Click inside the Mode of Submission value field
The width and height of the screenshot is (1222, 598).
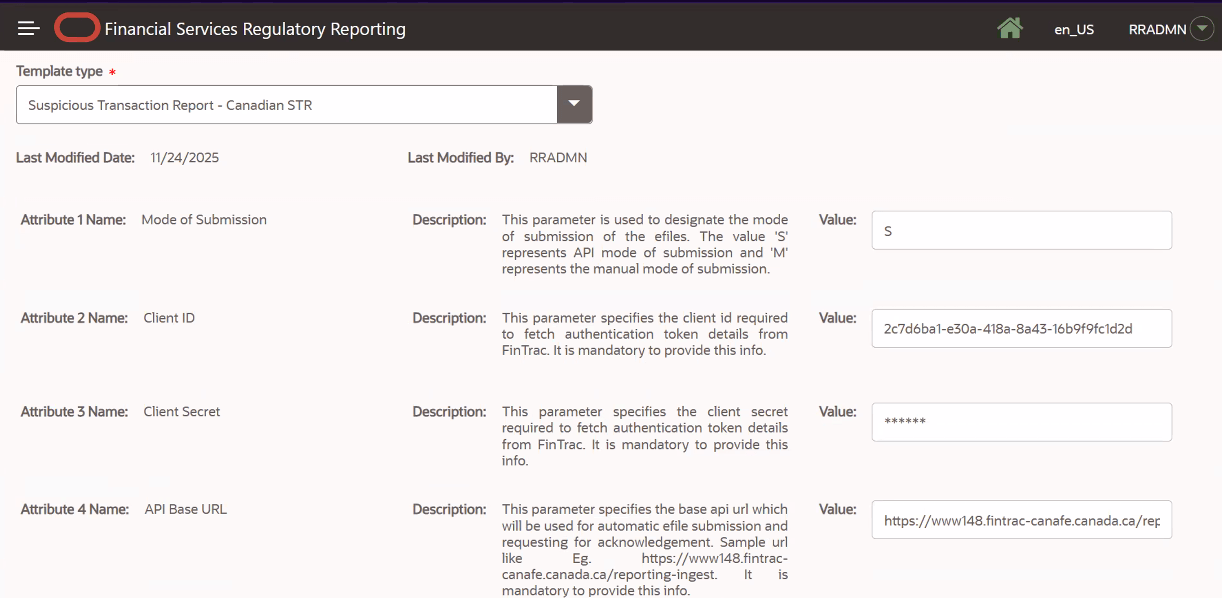tap(1021, 230)
